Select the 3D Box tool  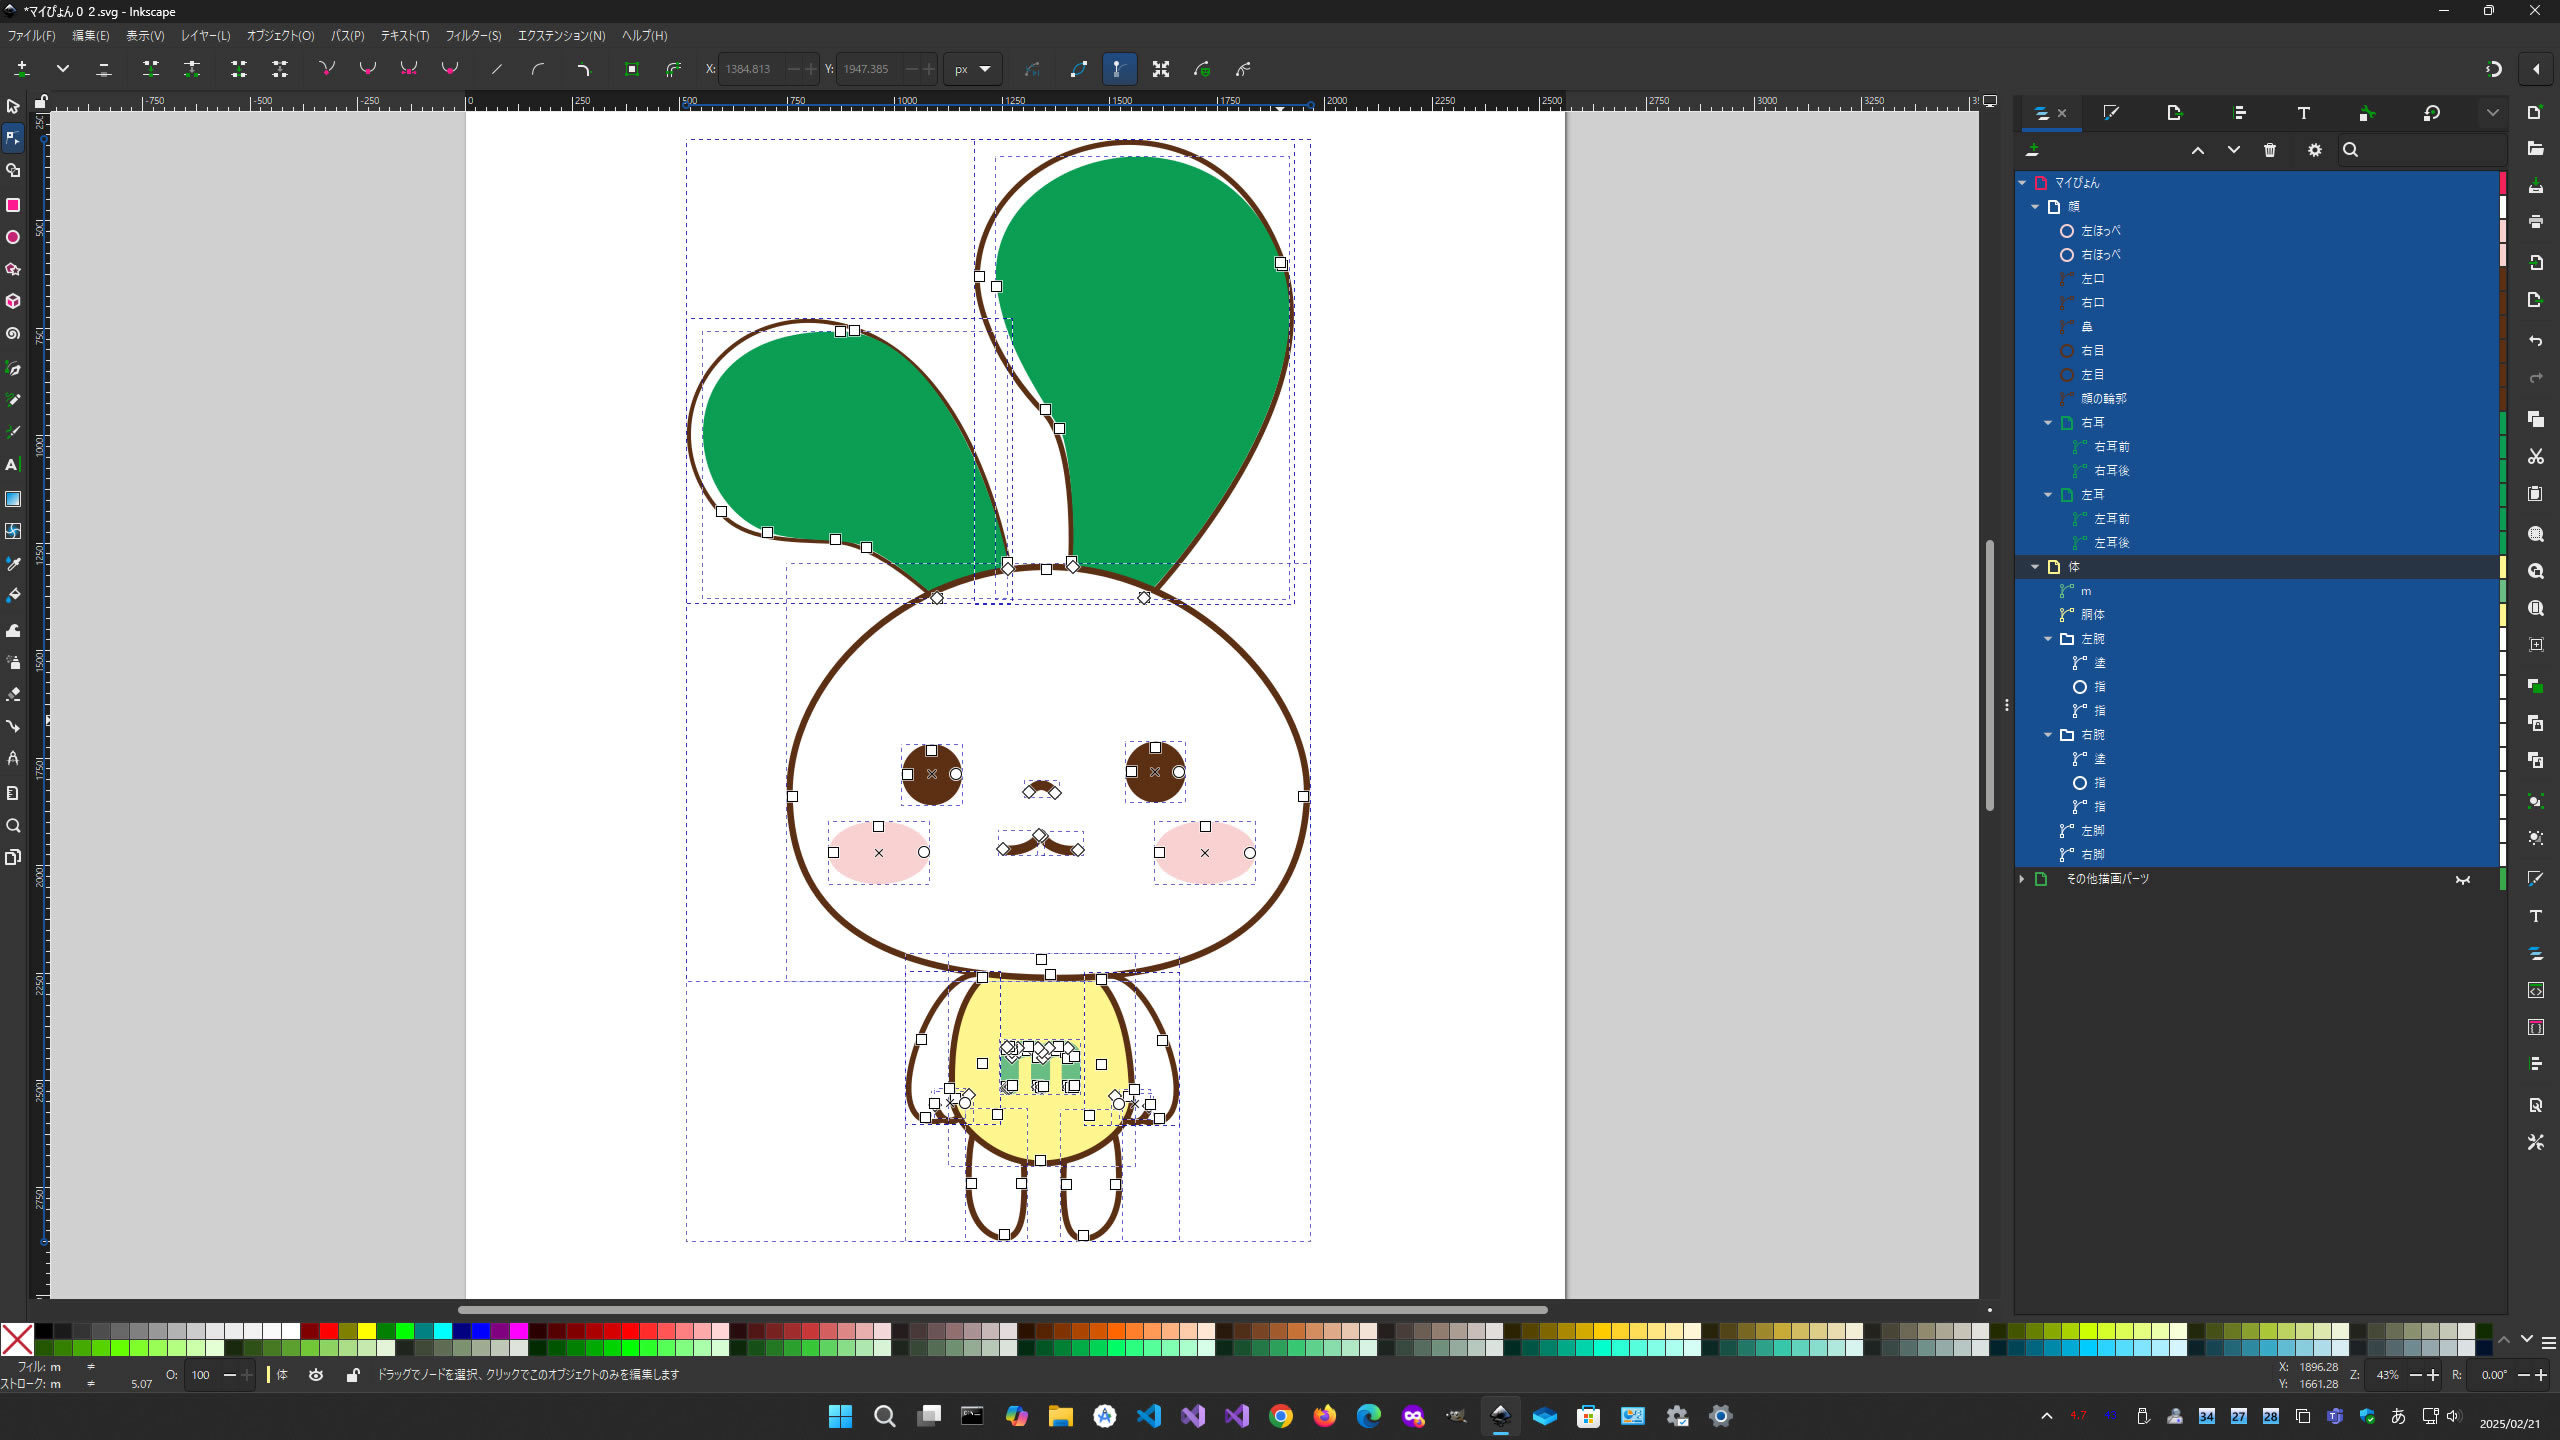(x=13, y=301)
